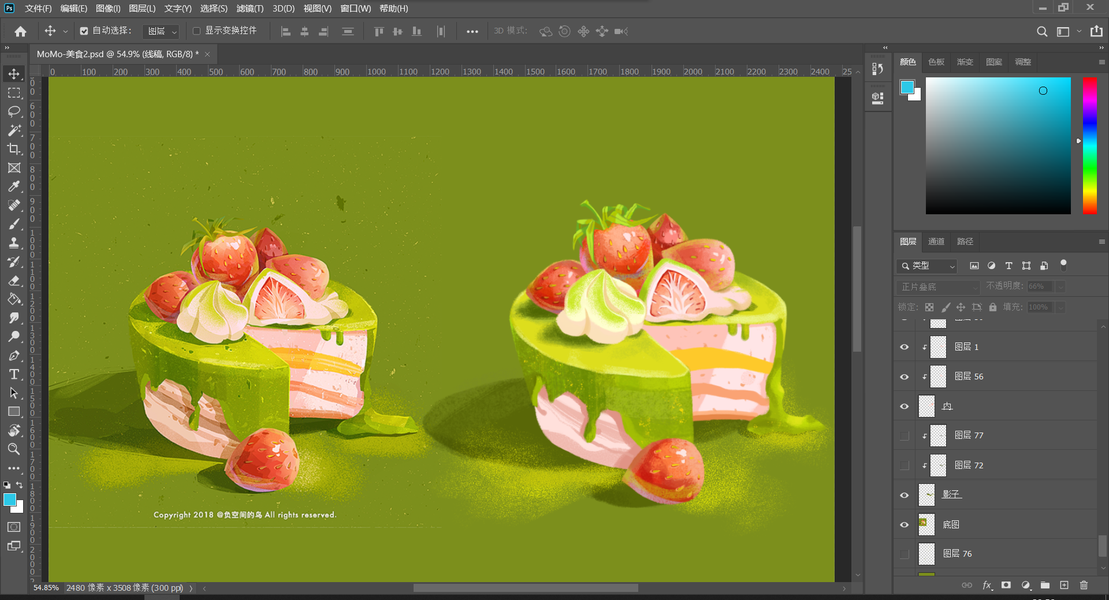
Task: Click the new adjustment layer icon
Action: pyautogui.click(x=1026, y=585)
